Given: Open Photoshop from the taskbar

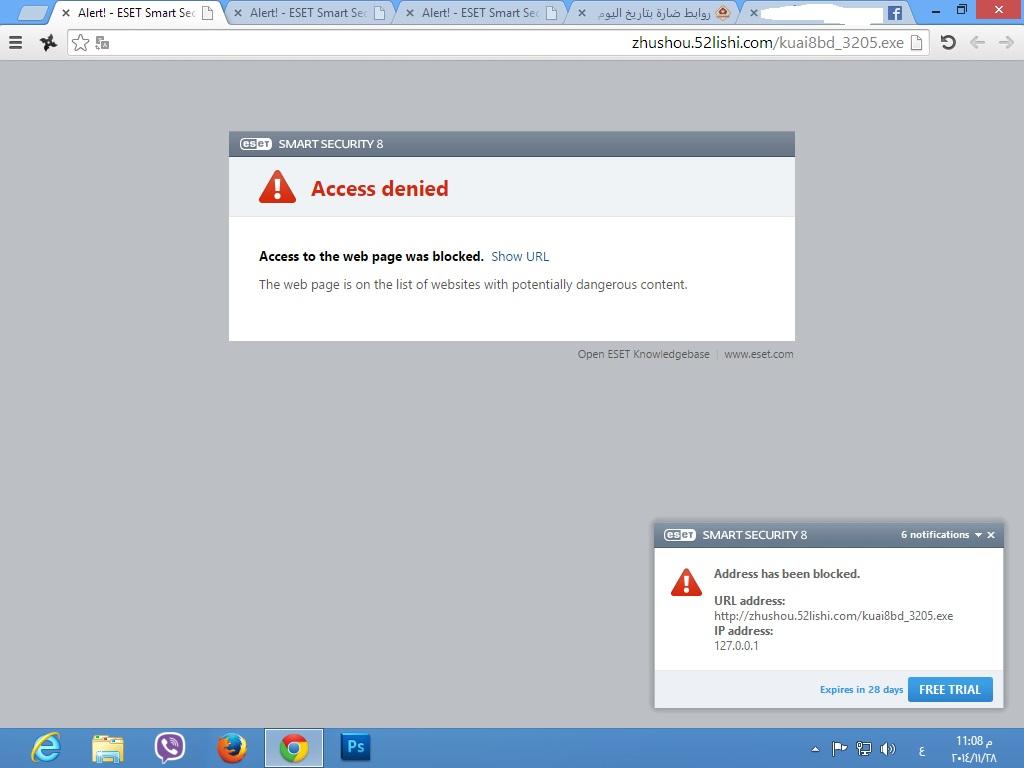Looking at the screenshot, I should tap(356, 747).
